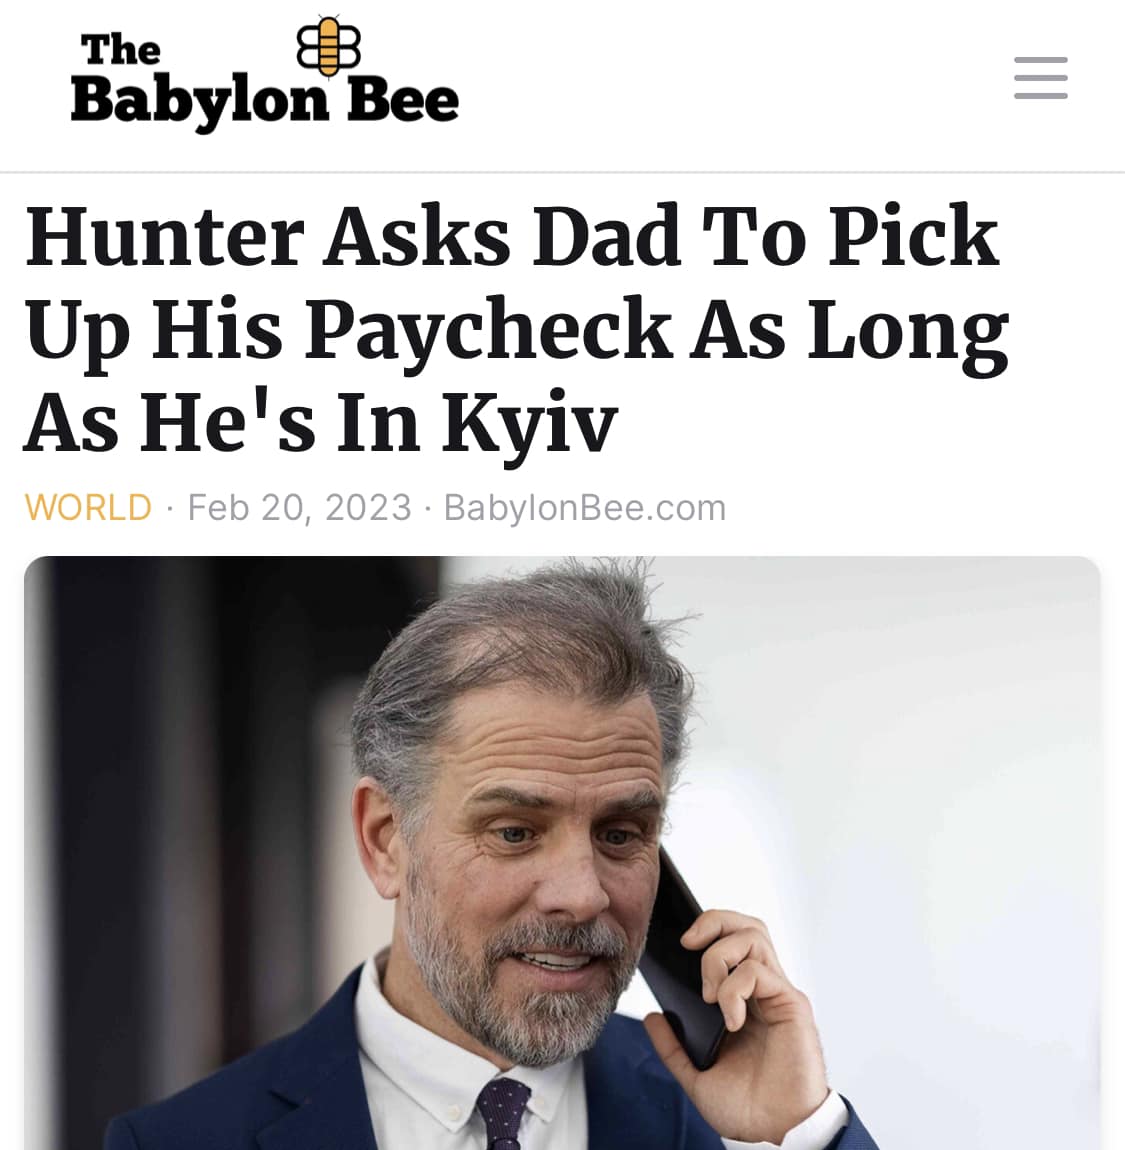This screenshot has width=1125, height=1150.
Task: Click the bottom bar of the hamburger icon
Action: tap(1041, 95)
